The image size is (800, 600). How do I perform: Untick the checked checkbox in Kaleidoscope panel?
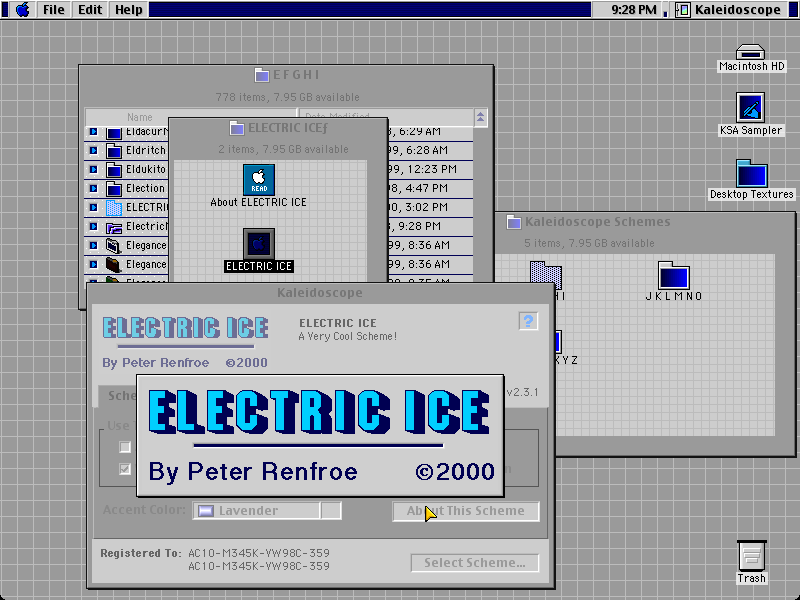pos(125,469)
